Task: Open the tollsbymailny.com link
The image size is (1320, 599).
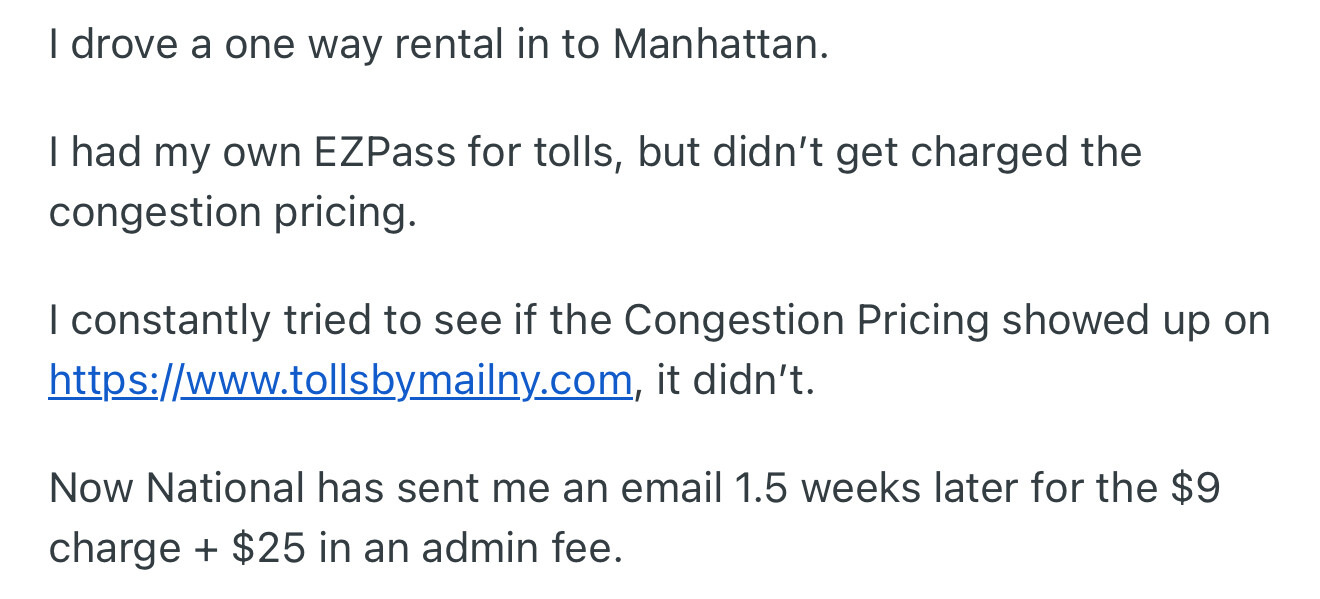Action: pyautogui.click(x=340, y=381)
